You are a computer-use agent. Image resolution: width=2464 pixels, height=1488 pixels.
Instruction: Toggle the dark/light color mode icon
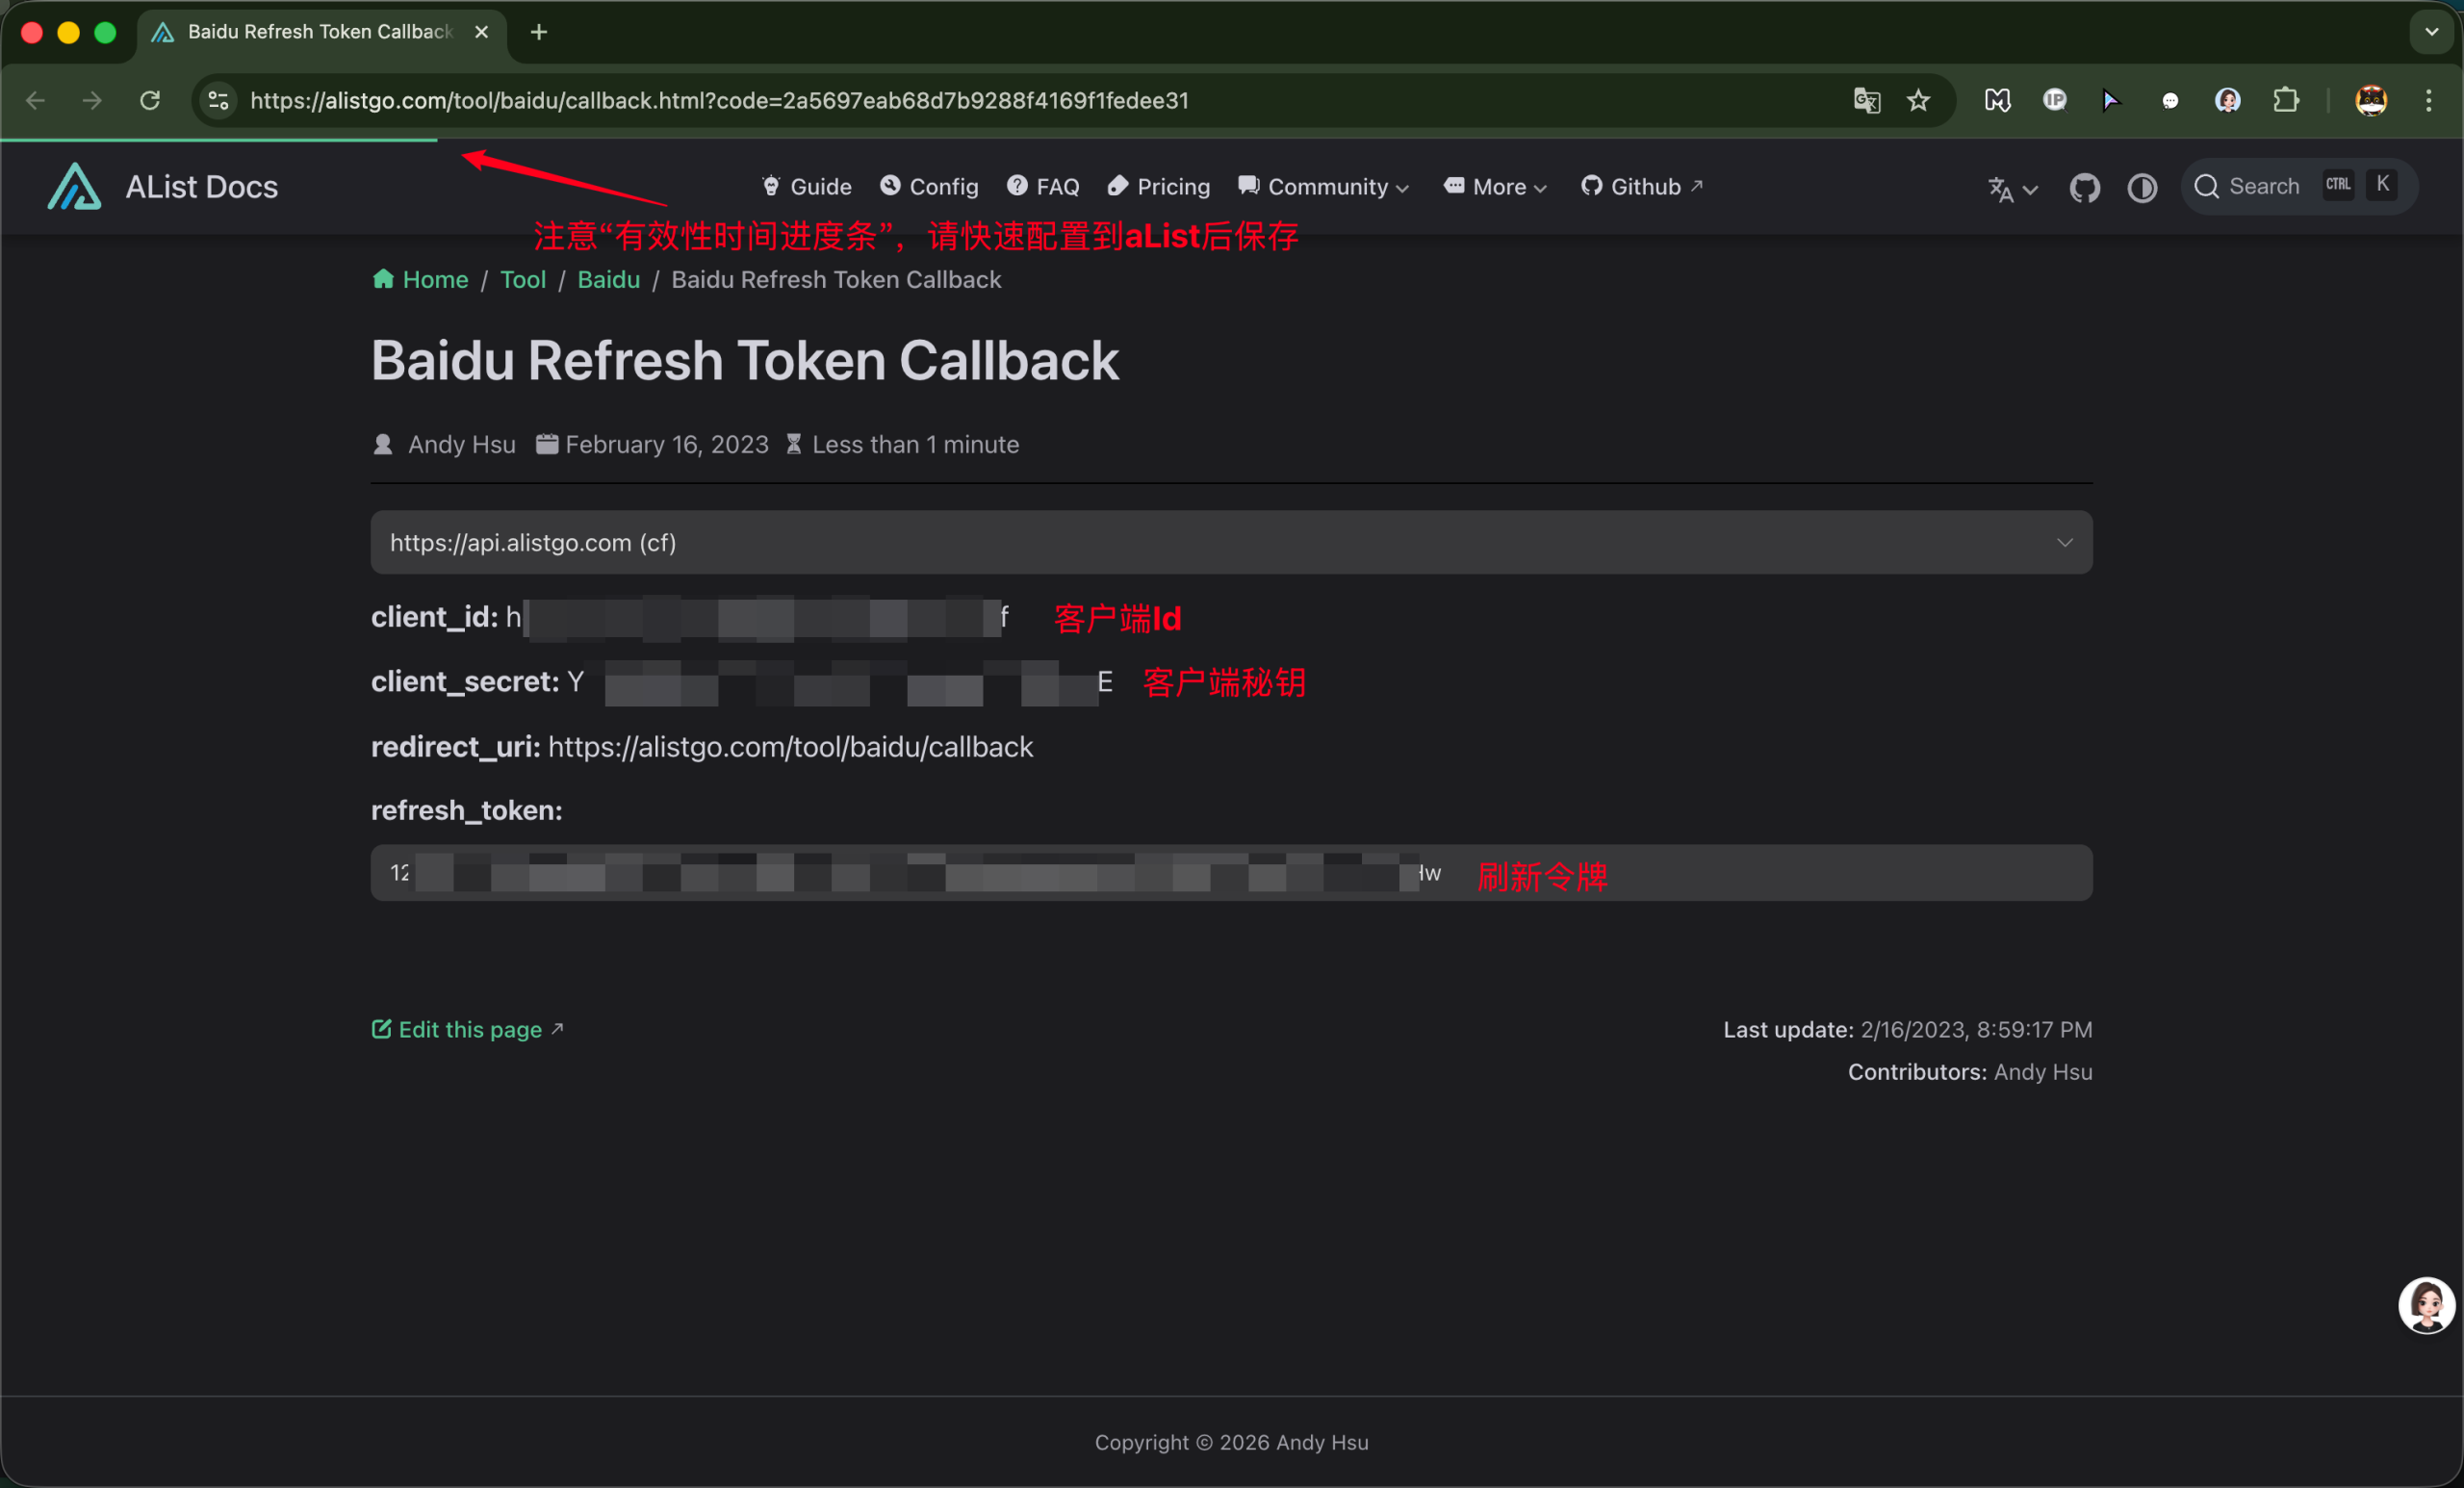click(2141, 187)
